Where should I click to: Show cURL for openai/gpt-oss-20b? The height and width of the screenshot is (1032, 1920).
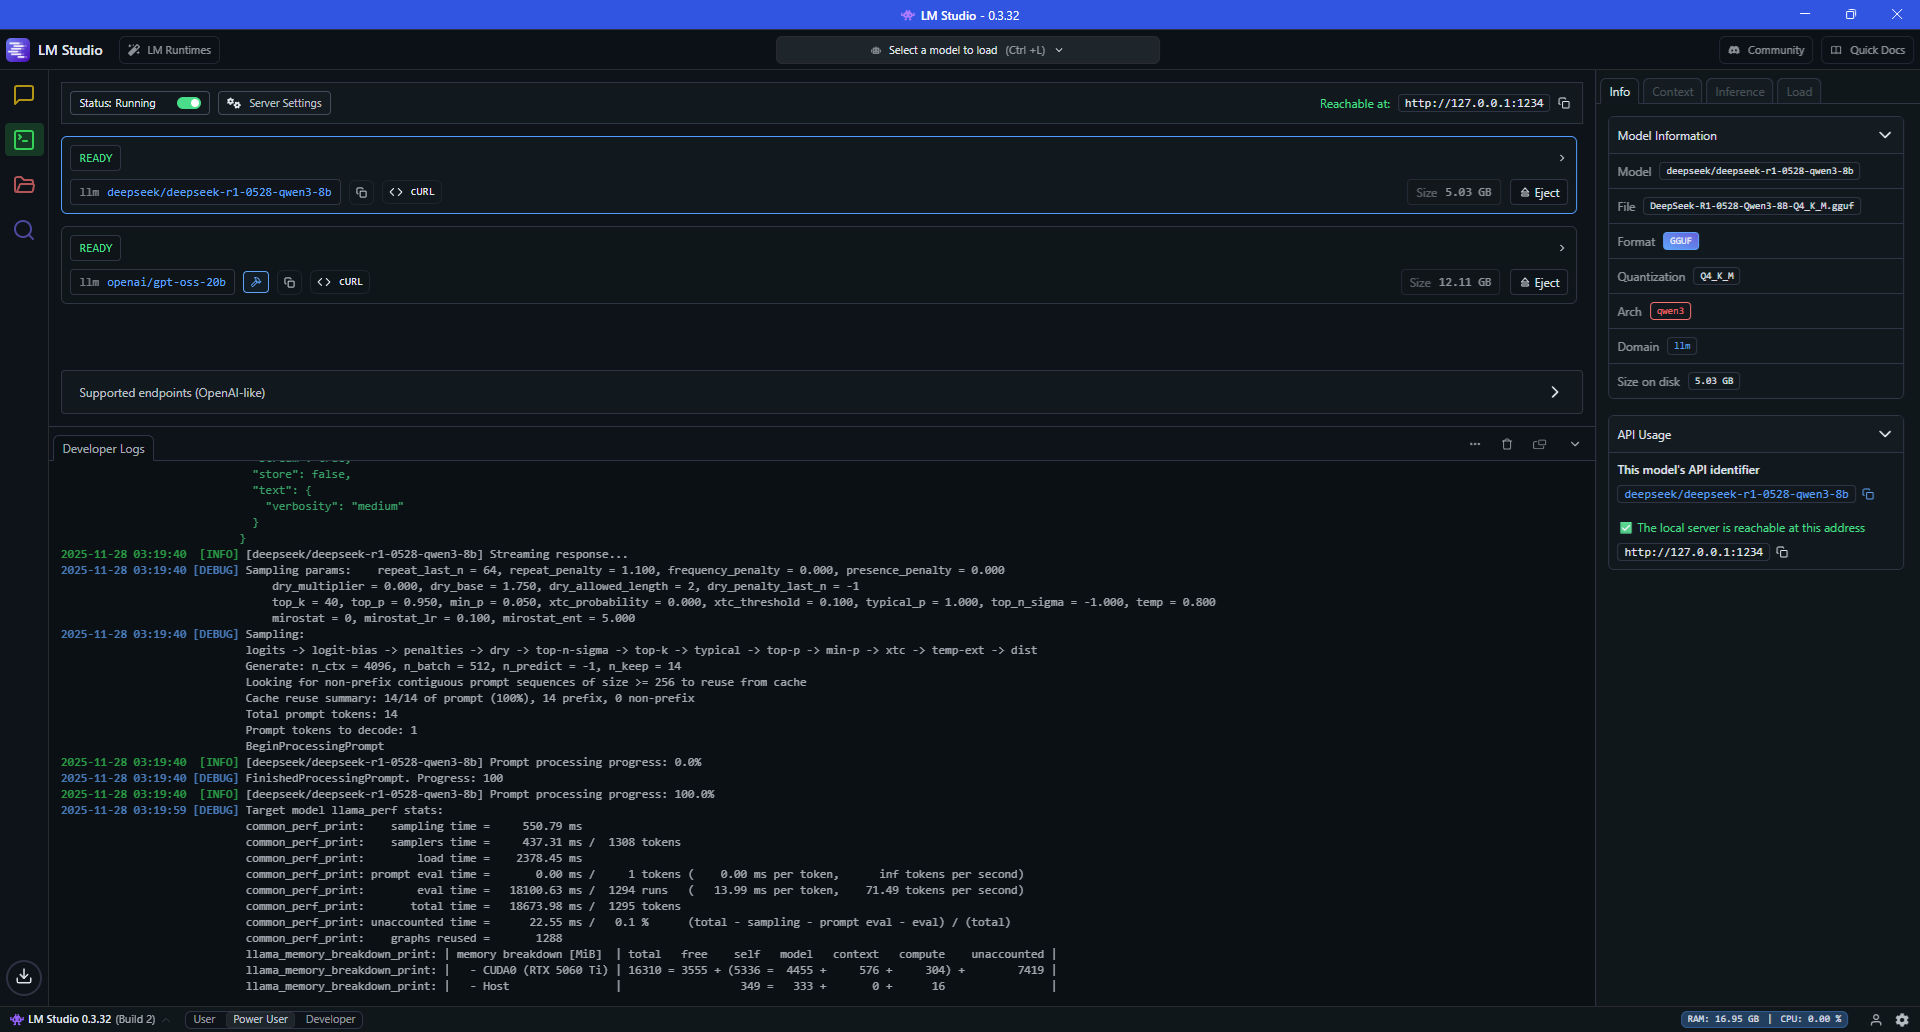(340, 282)
